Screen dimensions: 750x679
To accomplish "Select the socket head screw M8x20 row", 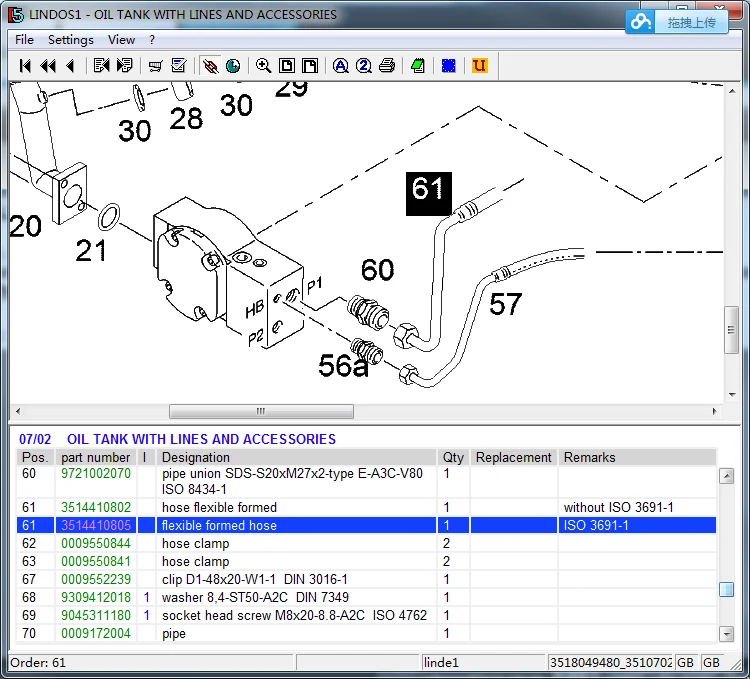I will 366,615.
